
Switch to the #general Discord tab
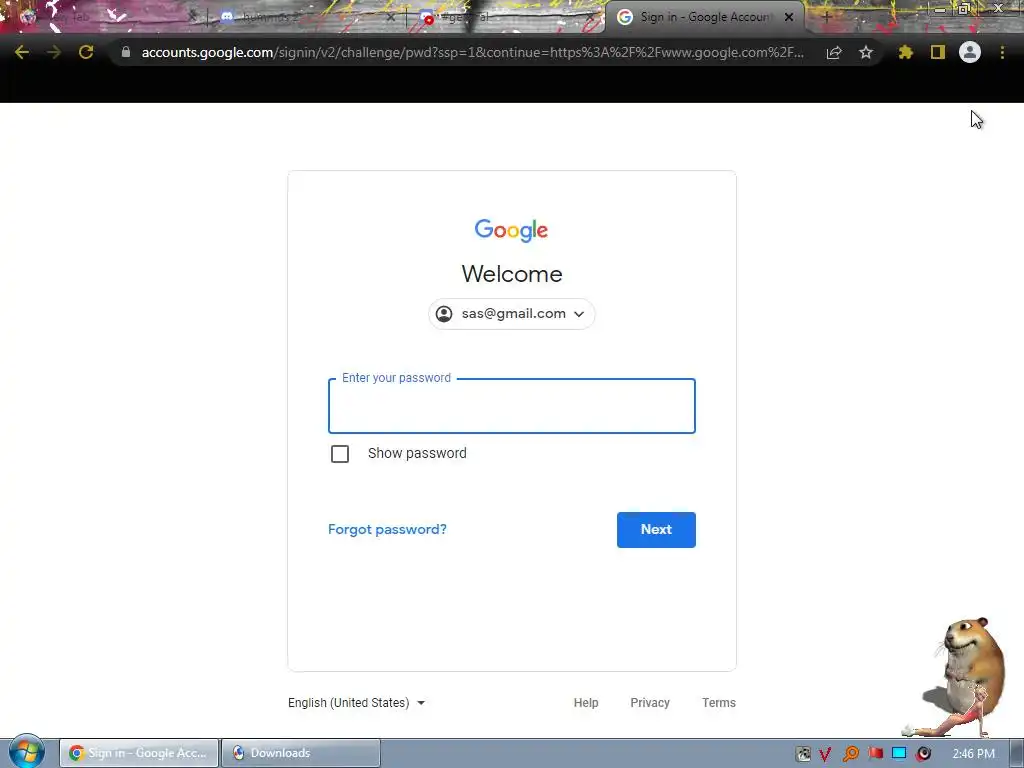click(506, 18)
